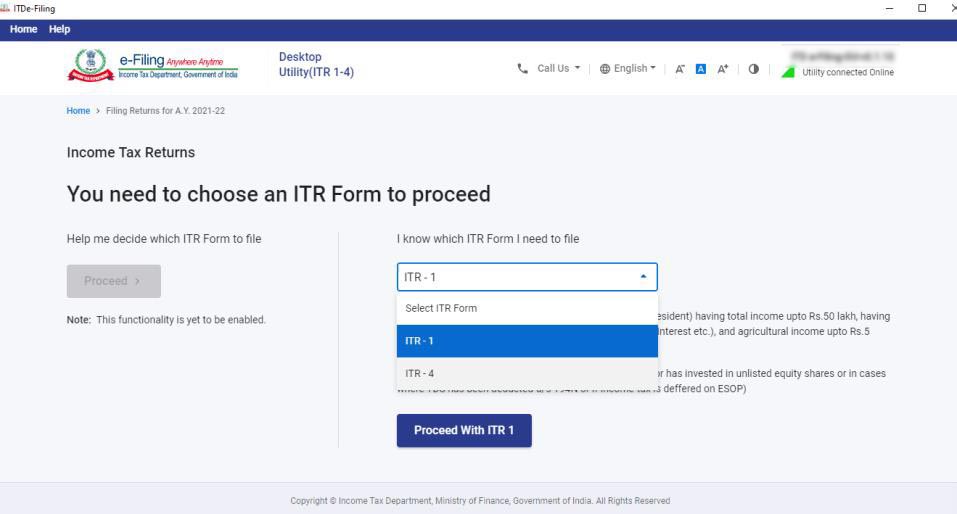Toggle the high contrast mode icon

coord(752,69)
